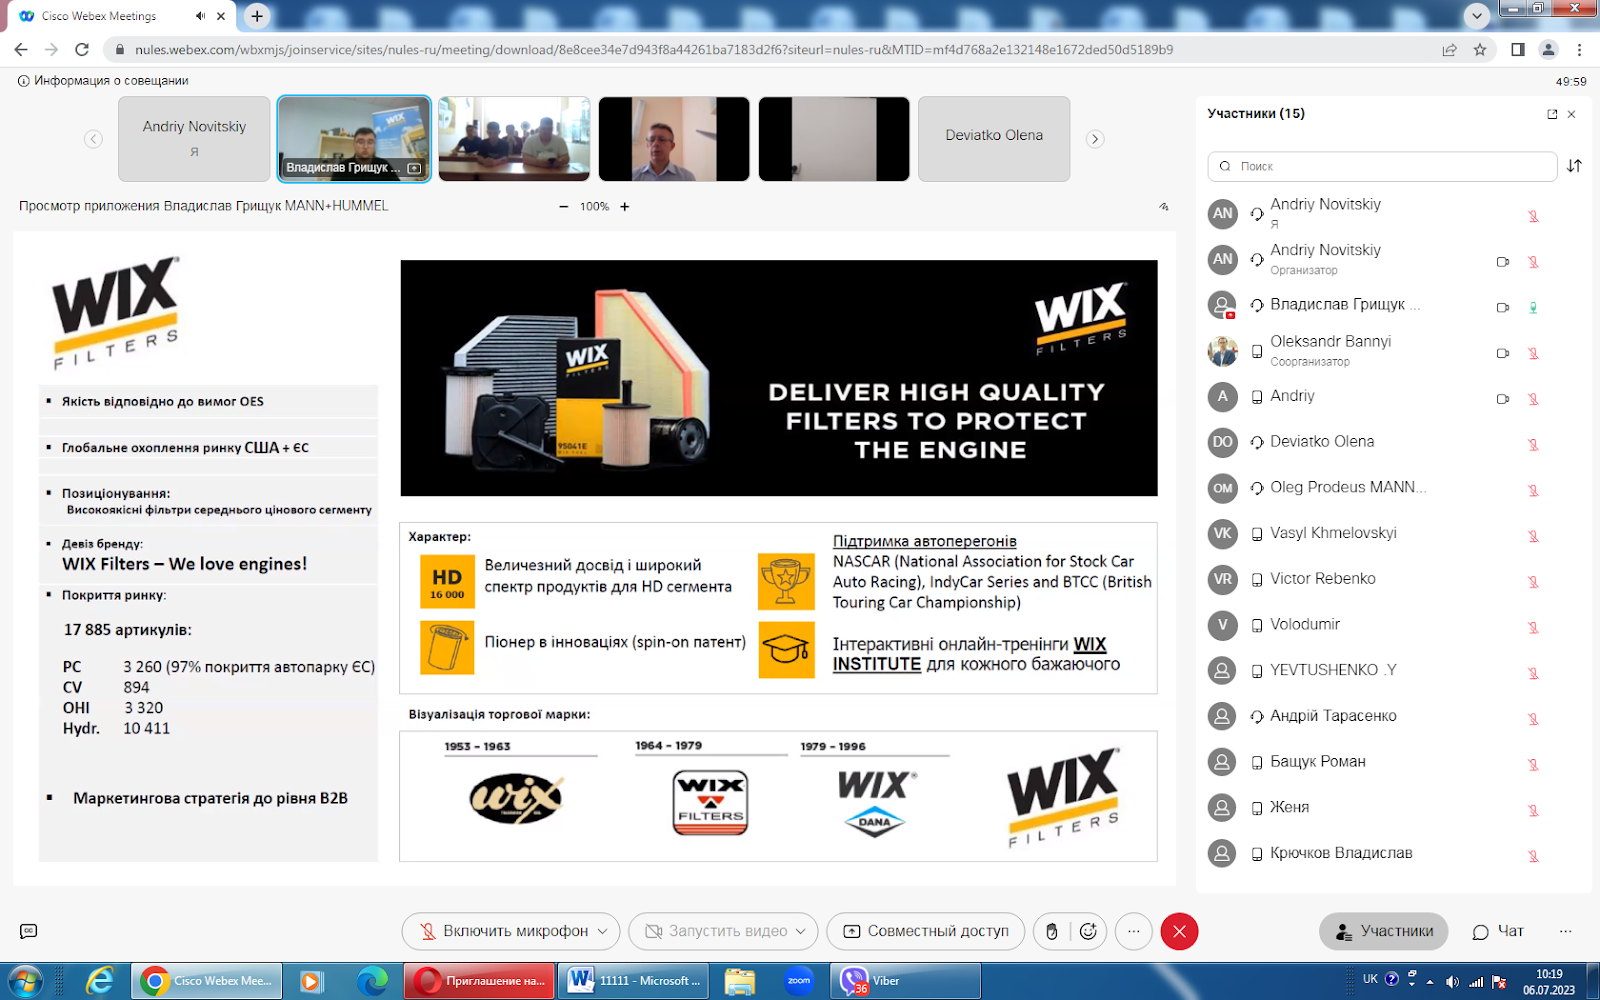The image size is (1600, 1000).
Task: Go back in browser
Action: point(21,49)
